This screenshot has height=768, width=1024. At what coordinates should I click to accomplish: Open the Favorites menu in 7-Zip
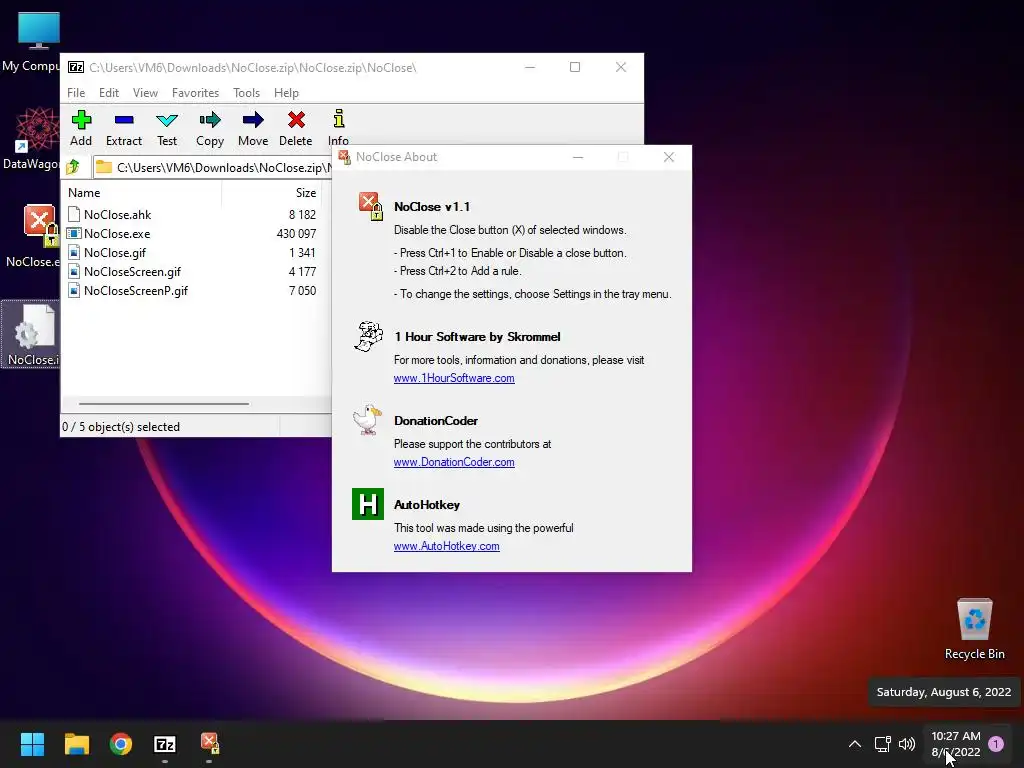[x=195, y=93]
